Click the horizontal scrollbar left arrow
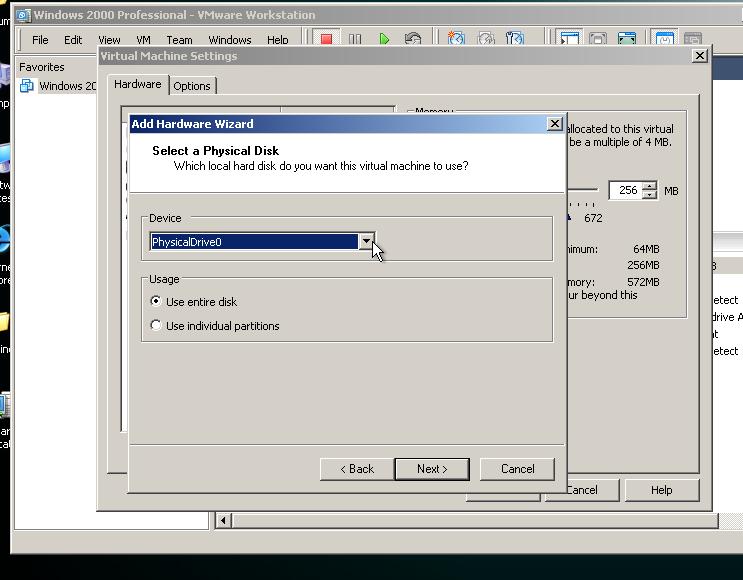 coord(223,520)
